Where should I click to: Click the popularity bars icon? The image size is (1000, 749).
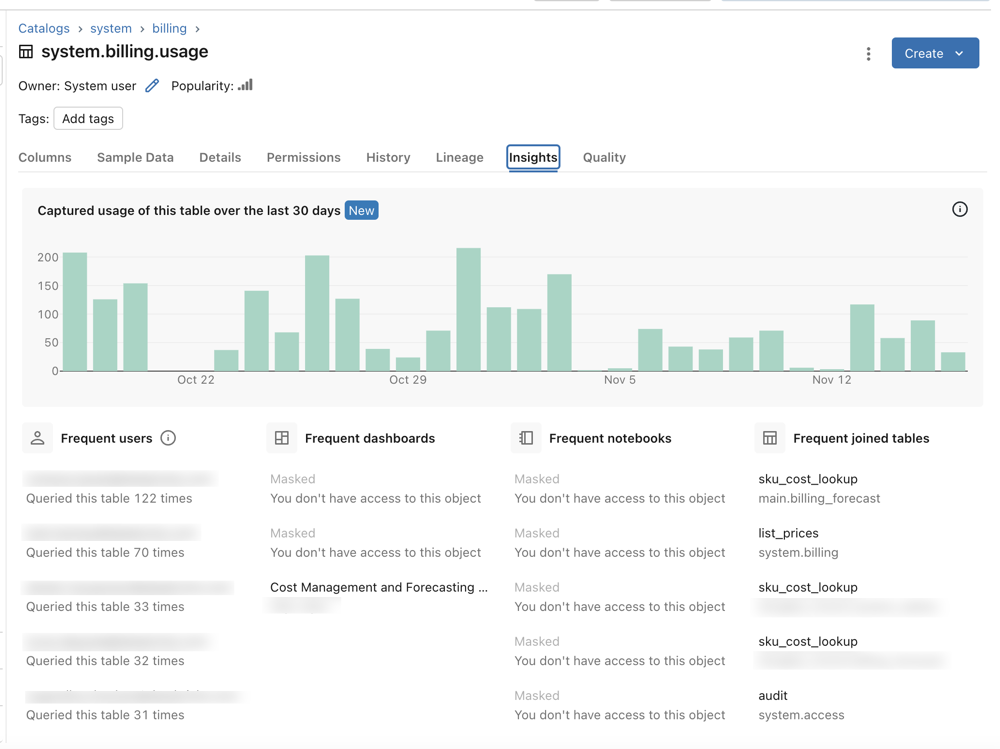tap(243, 85)
